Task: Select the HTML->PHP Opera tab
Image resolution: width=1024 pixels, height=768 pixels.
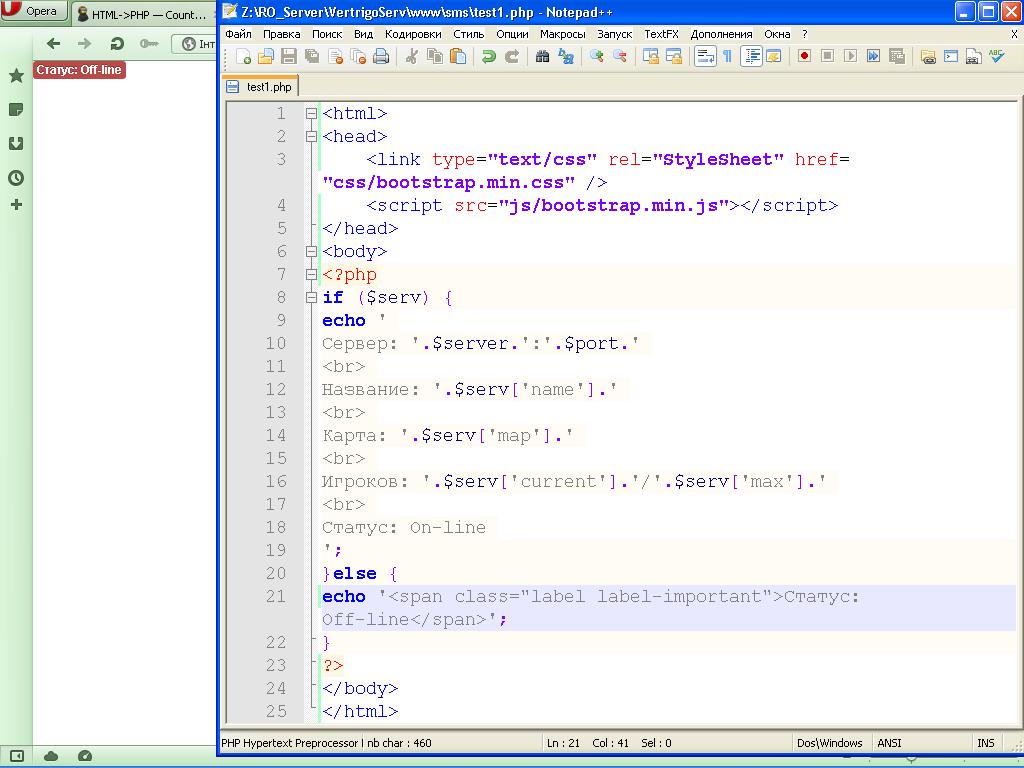Action: [143, 14]
